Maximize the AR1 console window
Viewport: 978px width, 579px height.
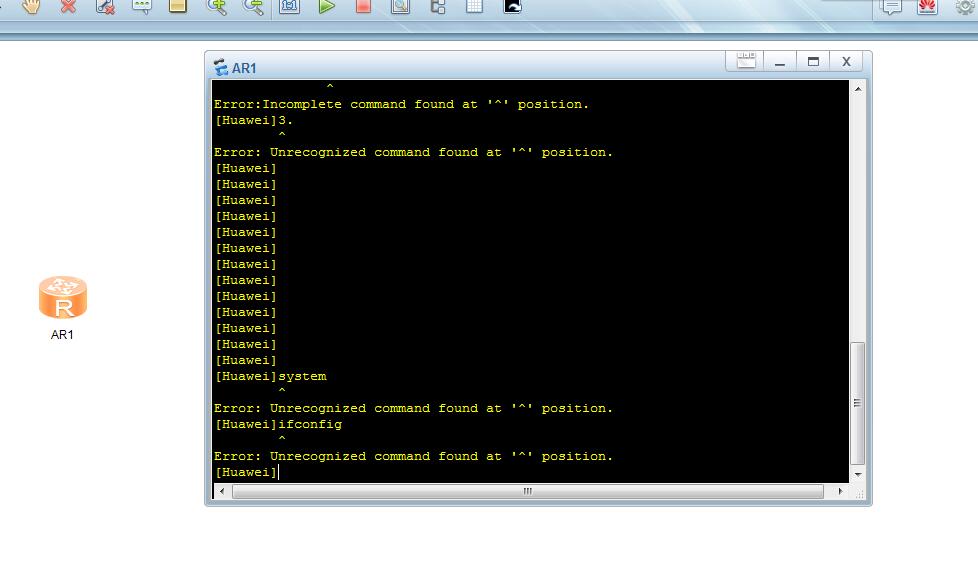tap(813, 62)
